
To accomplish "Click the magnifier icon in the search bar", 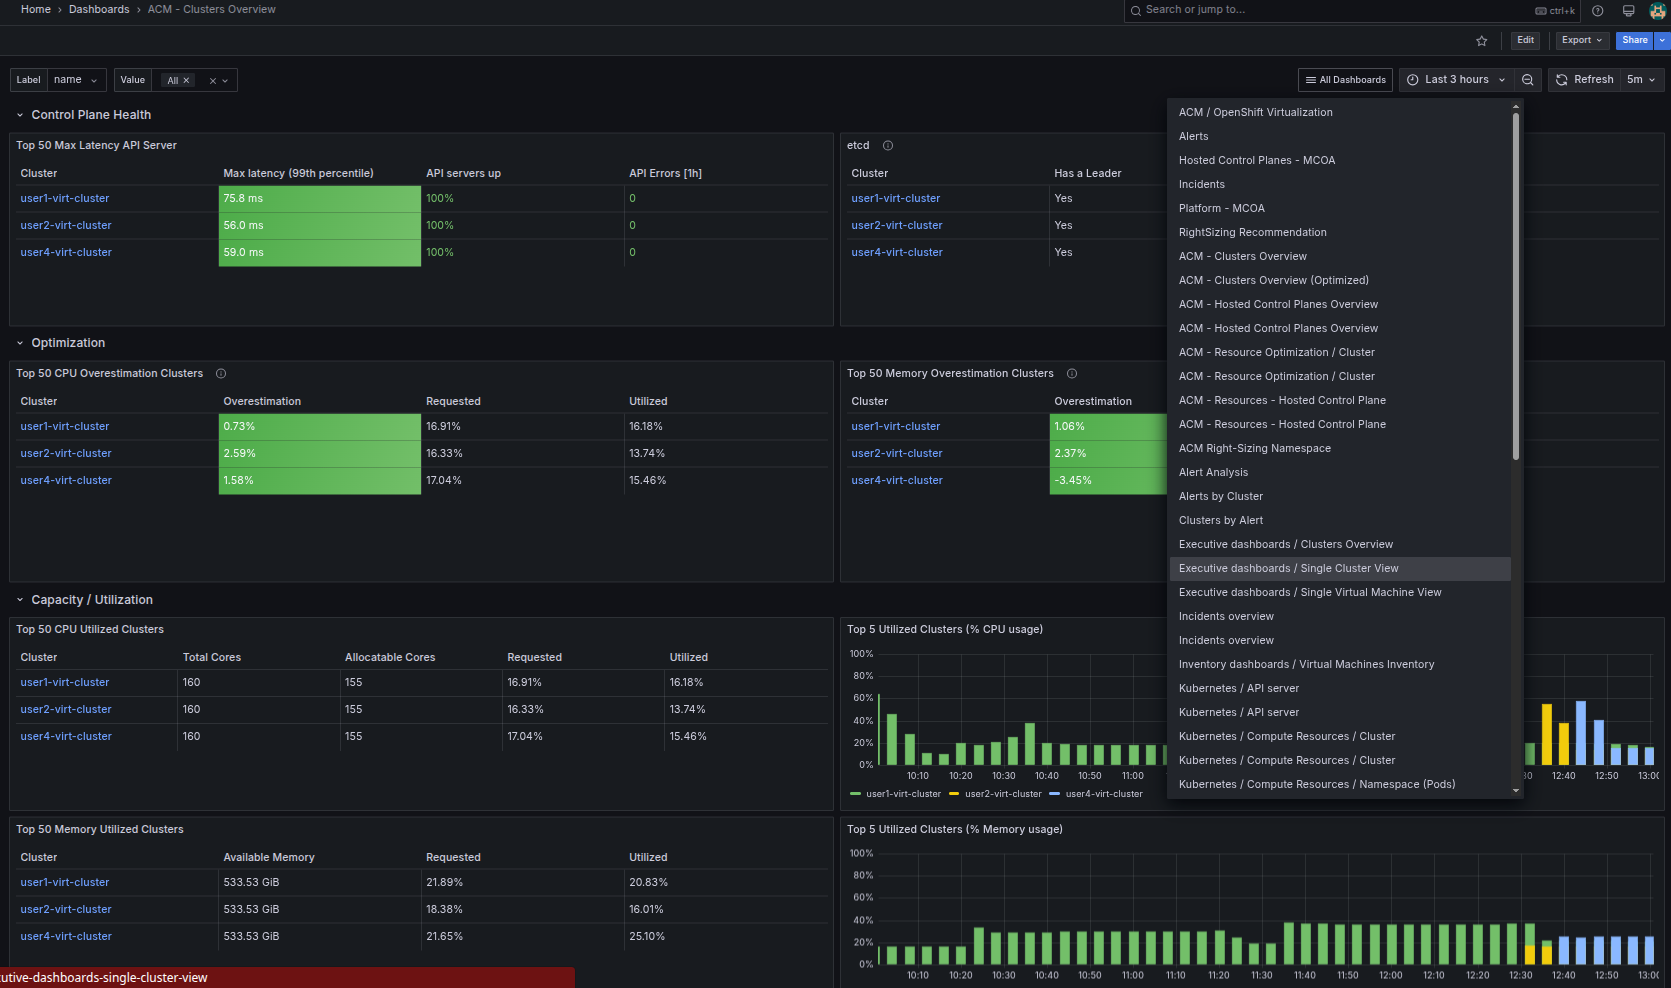I will (x=1136, y=11).
